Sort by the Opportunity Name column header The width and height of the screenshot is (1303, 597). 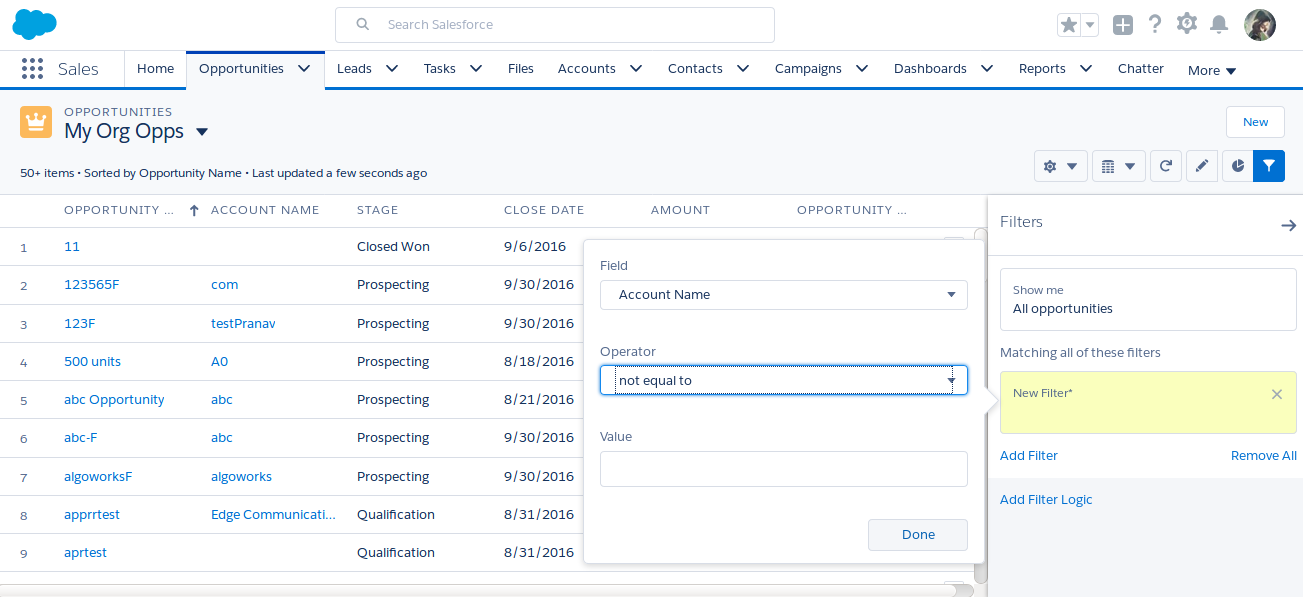pos(111,210)
